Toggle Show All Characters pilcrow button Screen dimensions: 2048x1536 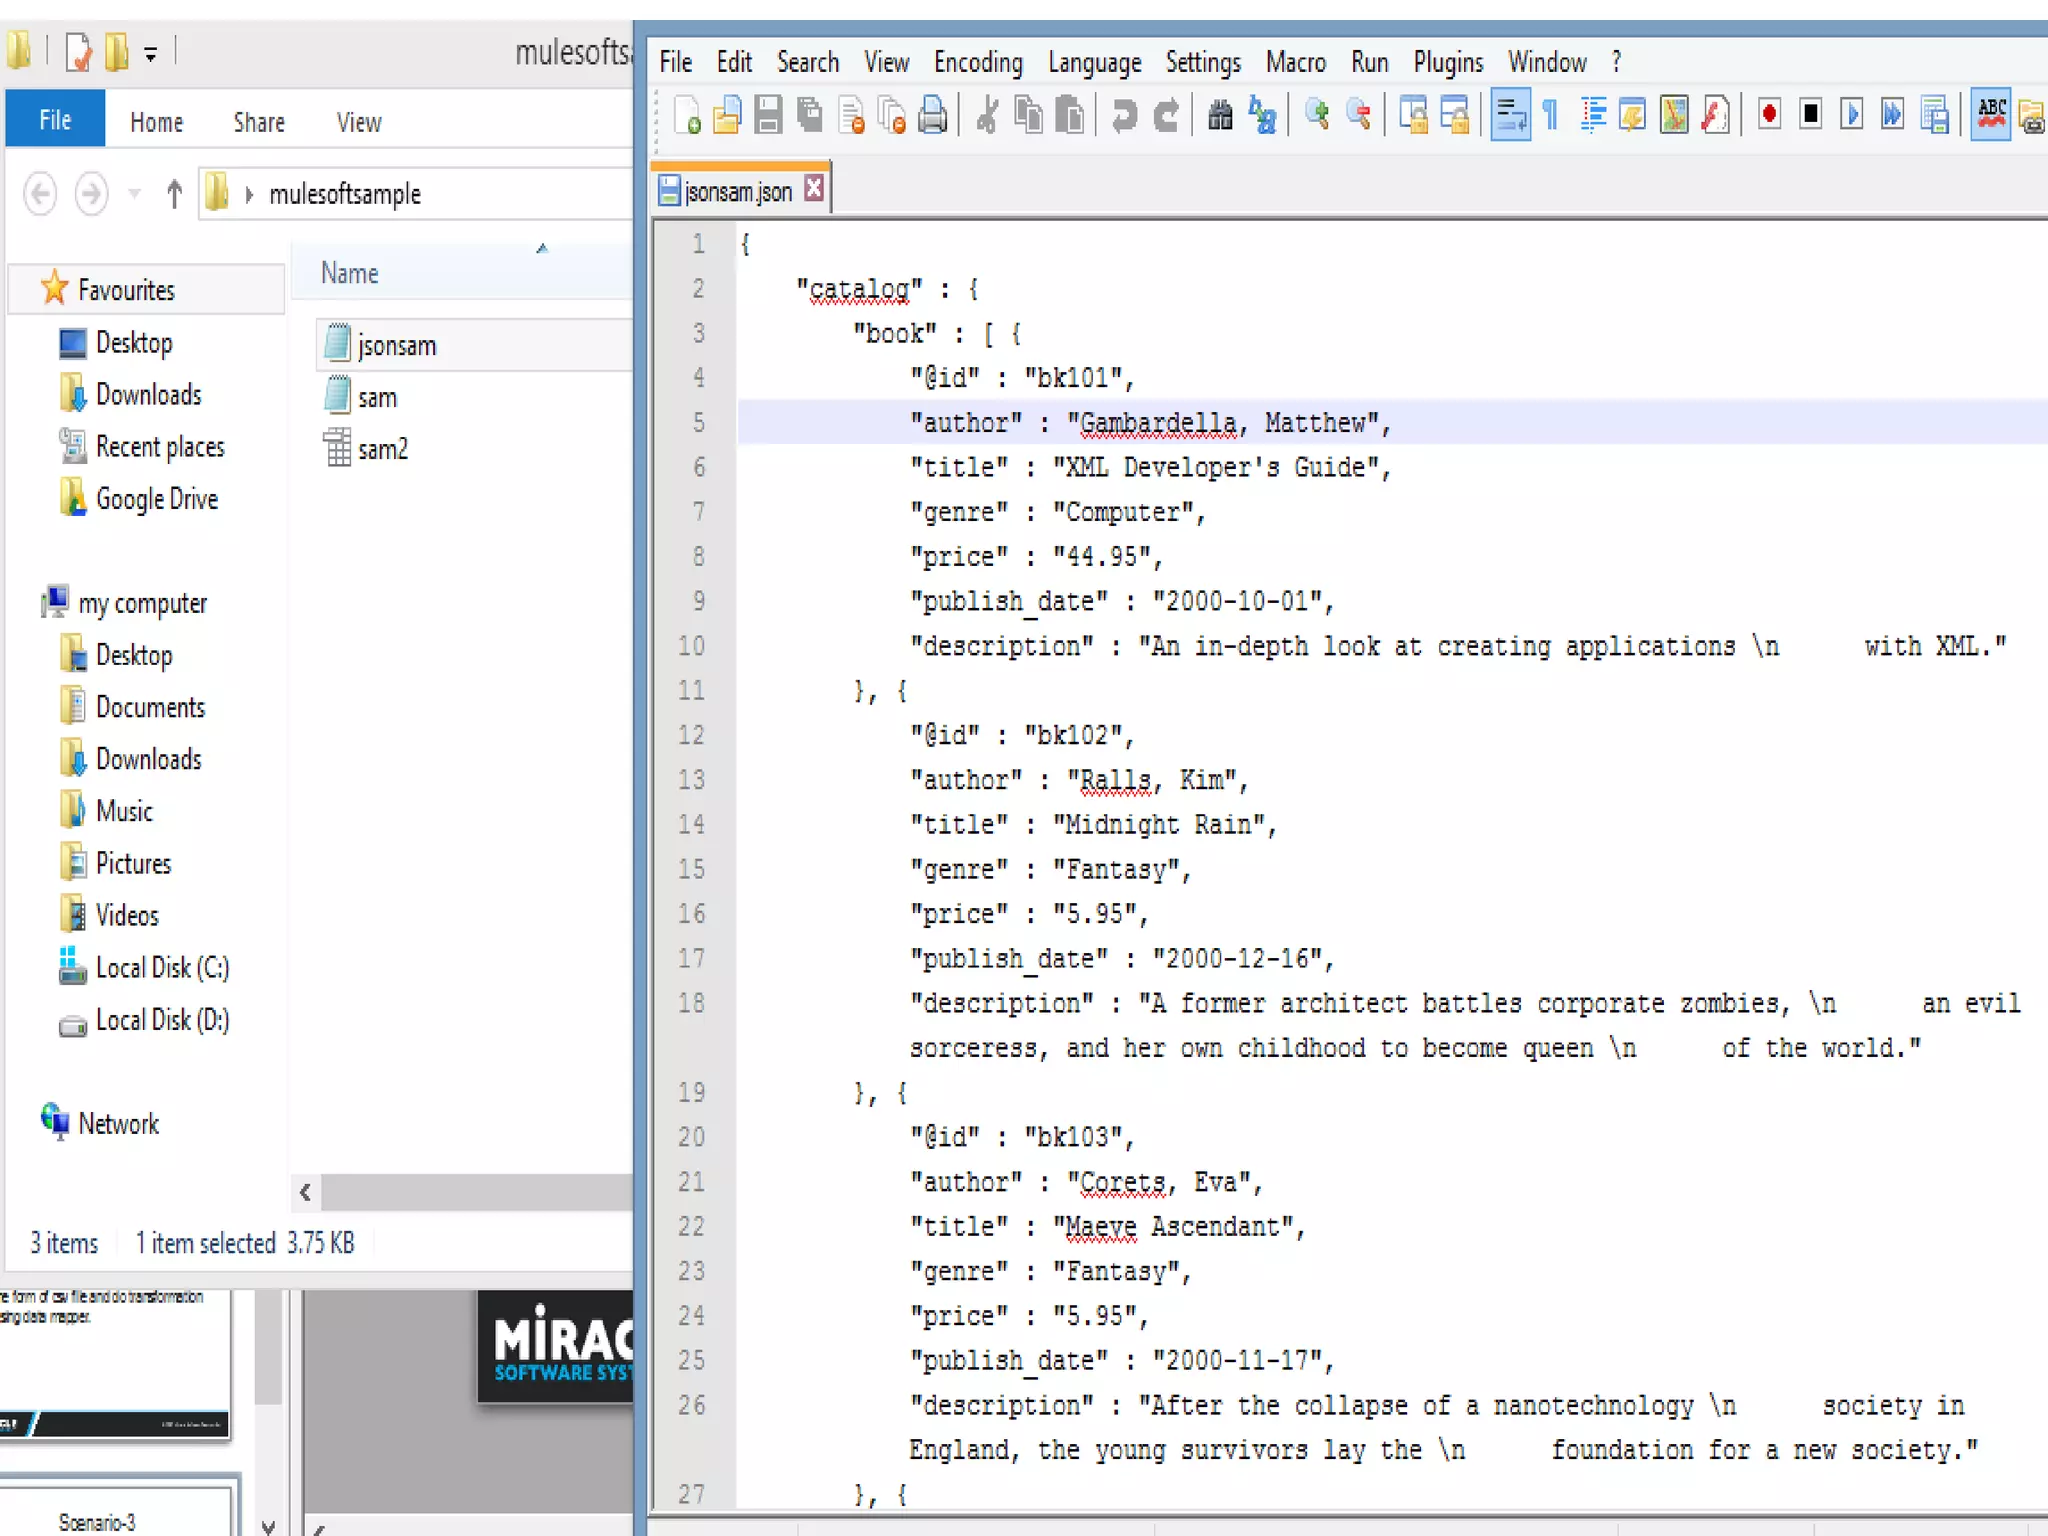[x=1551, y=115]
